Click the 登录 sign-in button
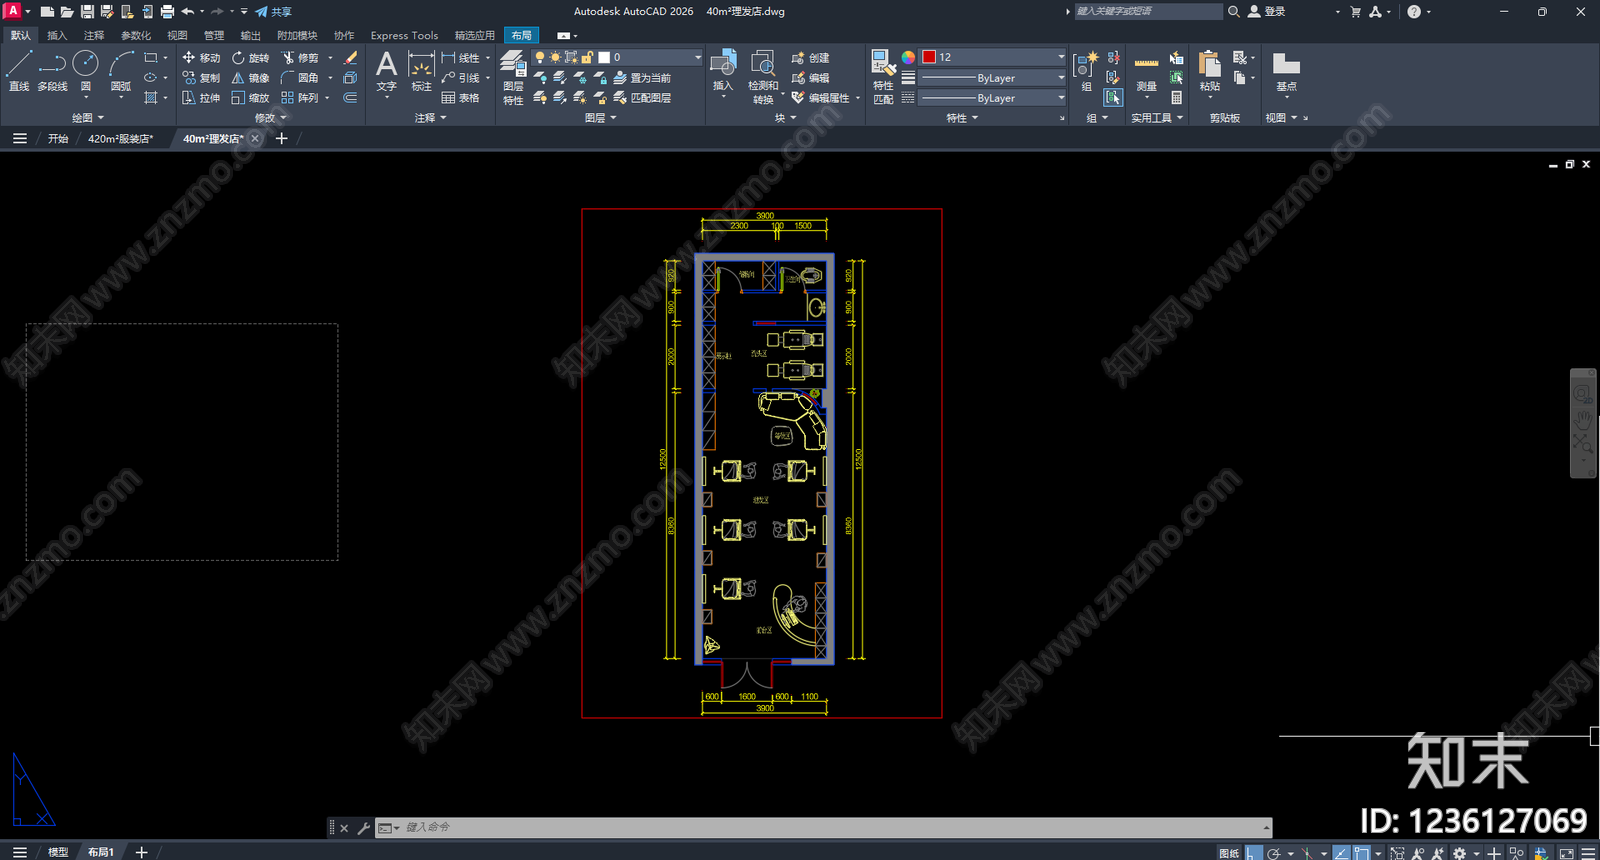 (1266, 12)
